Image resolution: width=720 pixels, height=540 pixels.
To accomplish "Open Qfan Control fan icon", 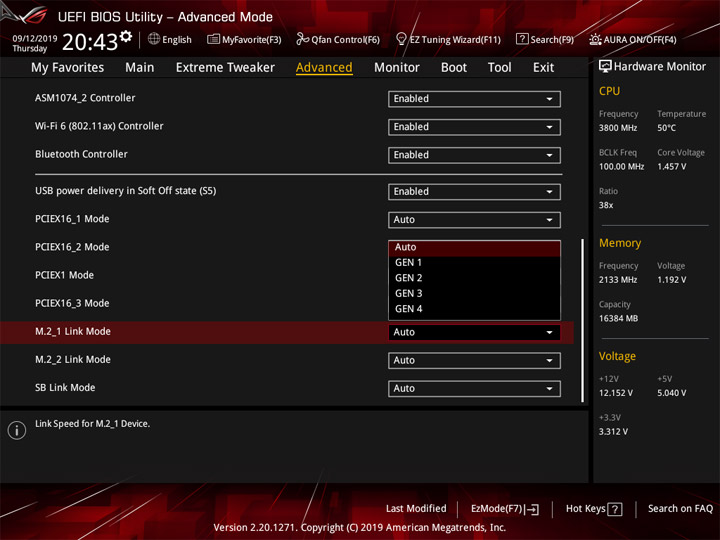I will pyautogui.click(x=303, y=39).
